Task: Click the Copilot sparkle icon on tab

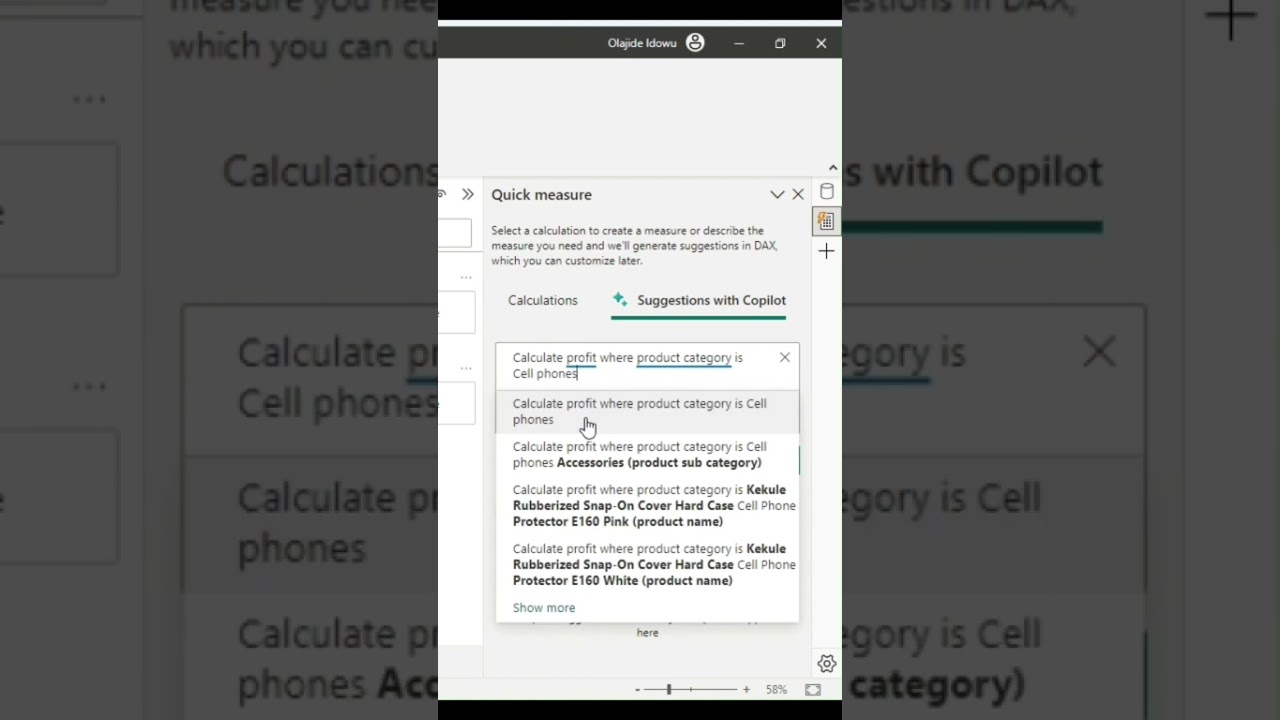Action: coord(620,300)
